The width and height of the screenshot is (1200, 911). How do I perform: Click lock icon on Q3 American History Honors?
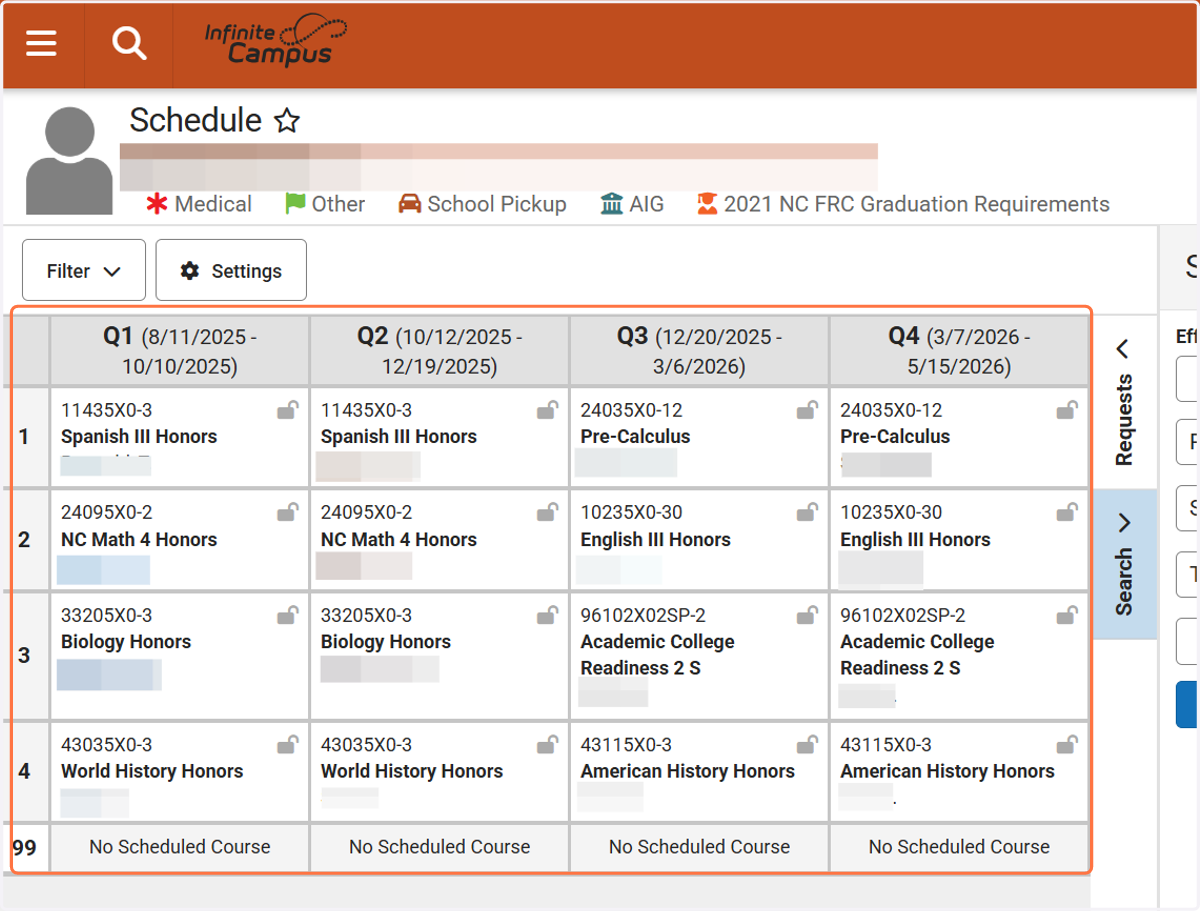point(807,745)
